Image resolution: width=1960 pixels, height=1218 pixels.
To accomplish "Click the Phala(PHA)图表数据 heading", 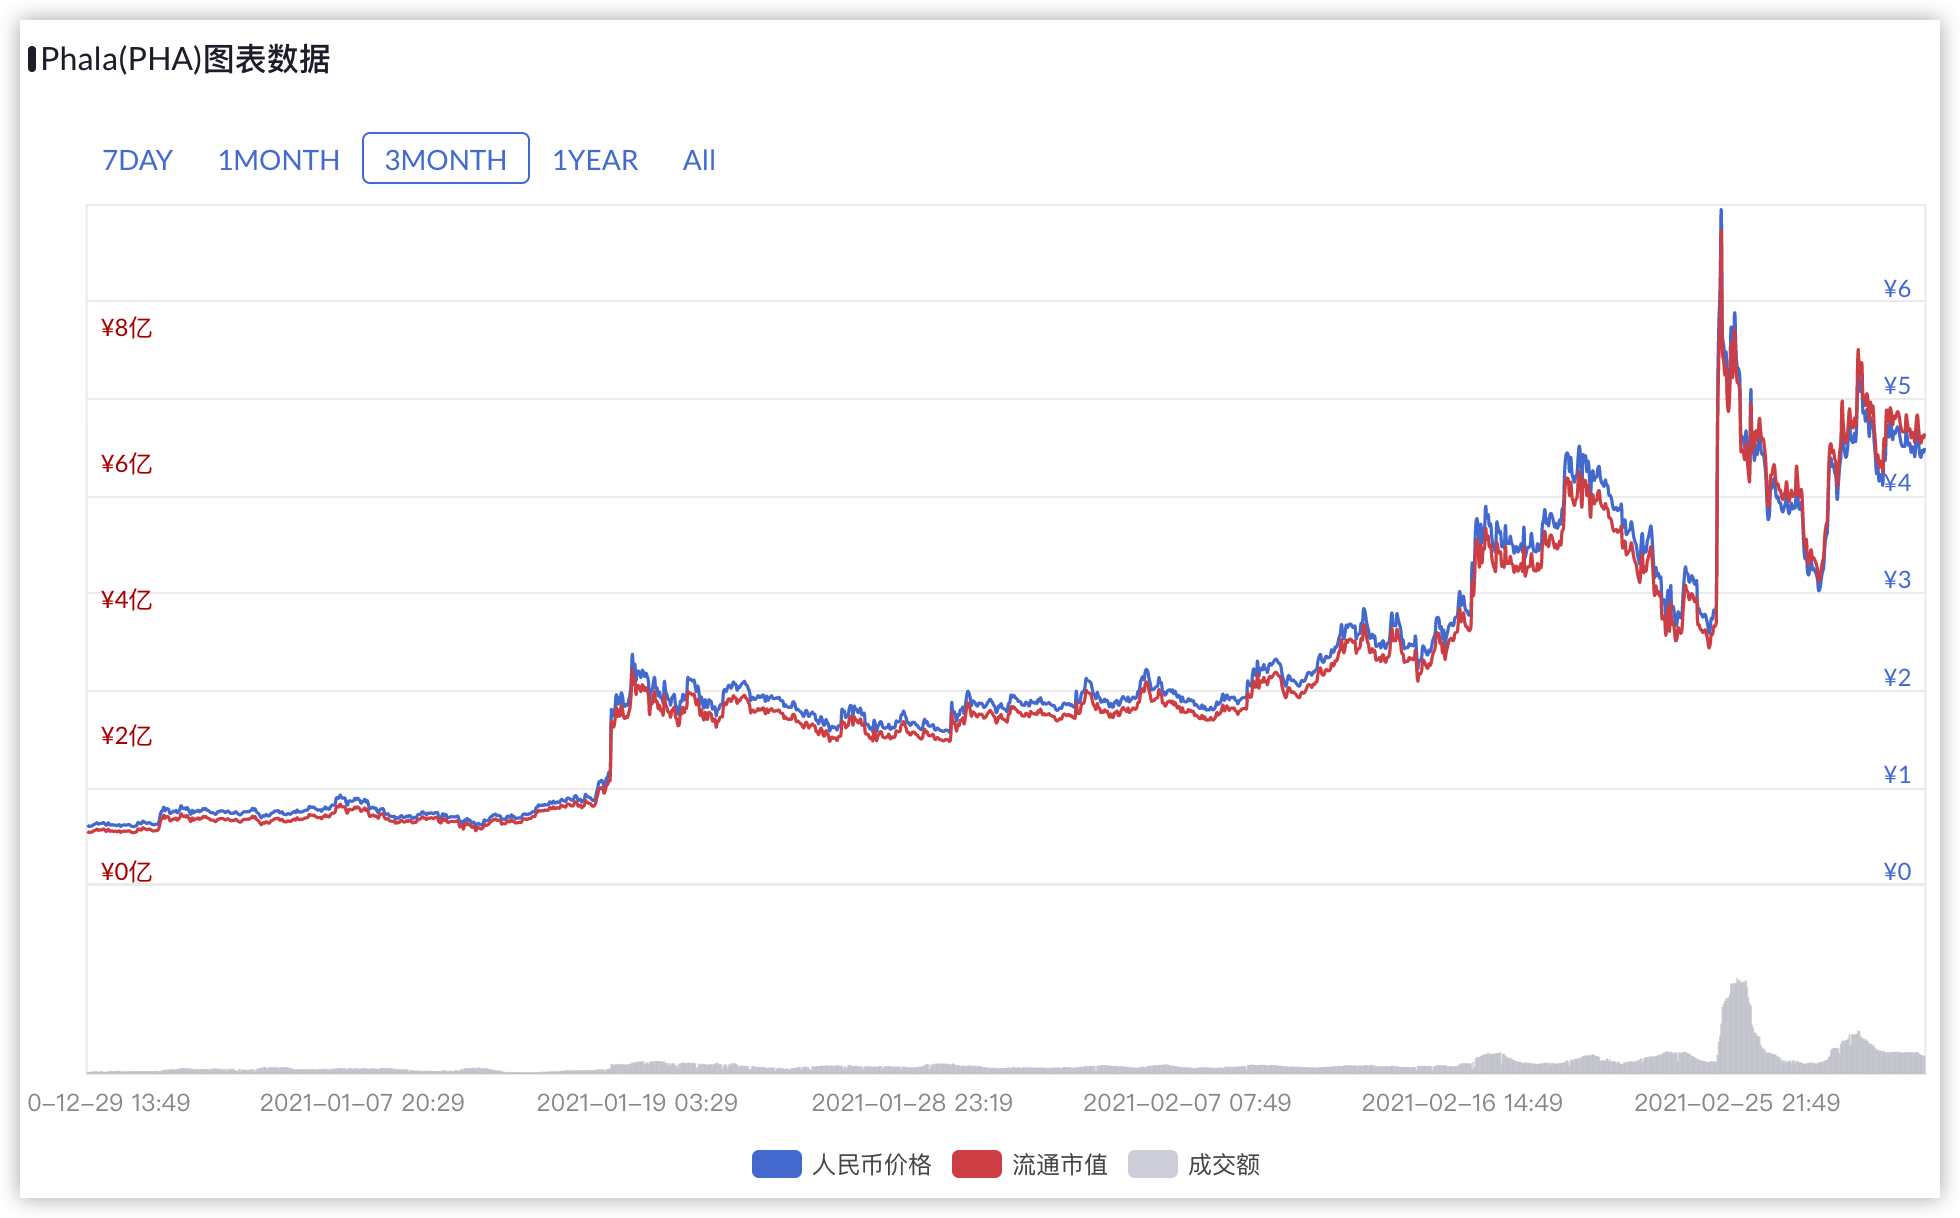I will (185, 60).
